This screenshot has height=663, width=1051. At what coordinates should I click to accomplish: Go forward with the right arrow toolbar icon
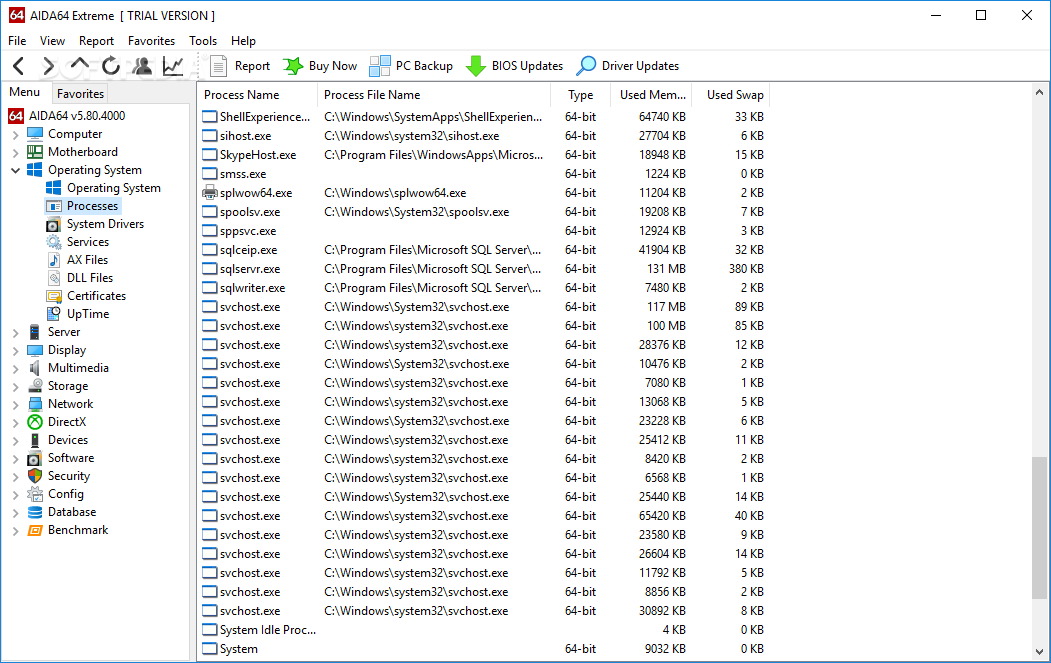[x=48, y=66]
